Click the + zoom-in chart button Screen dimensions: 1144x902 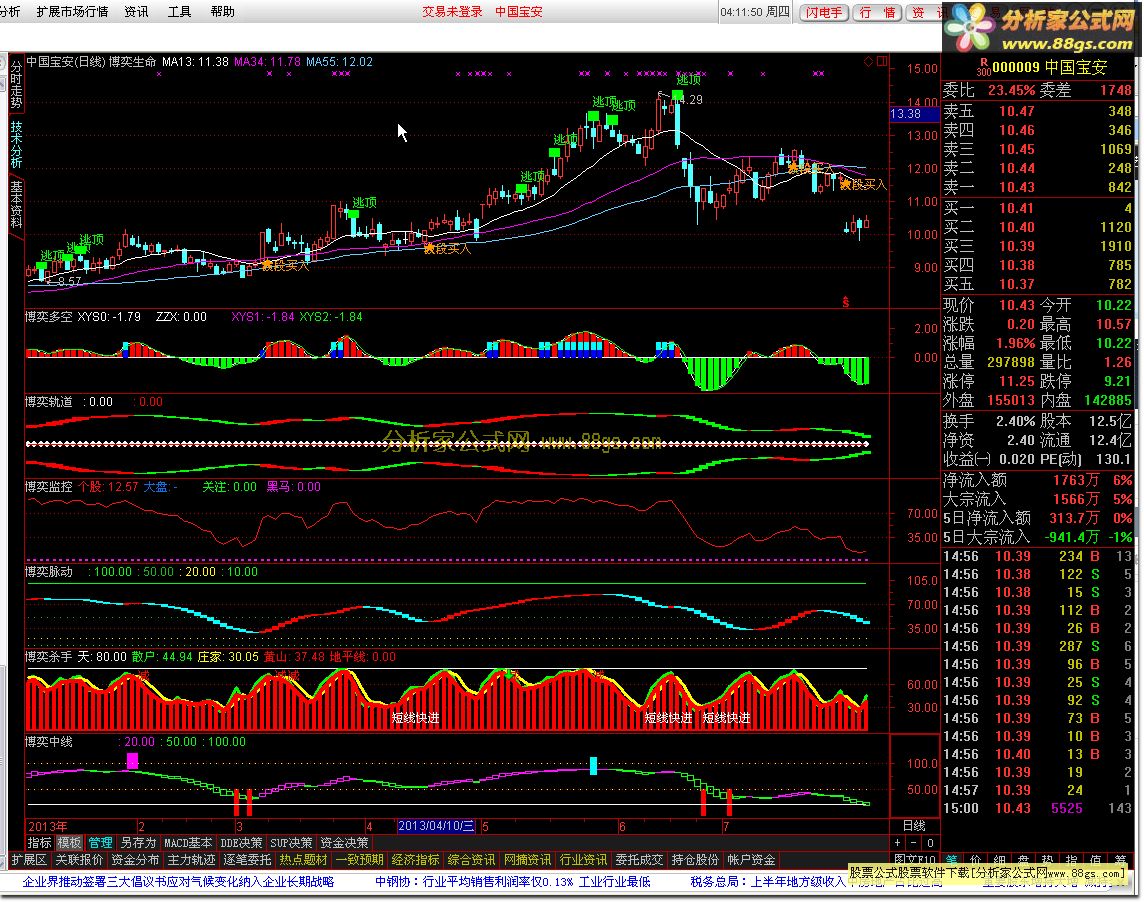coord(898,843)
